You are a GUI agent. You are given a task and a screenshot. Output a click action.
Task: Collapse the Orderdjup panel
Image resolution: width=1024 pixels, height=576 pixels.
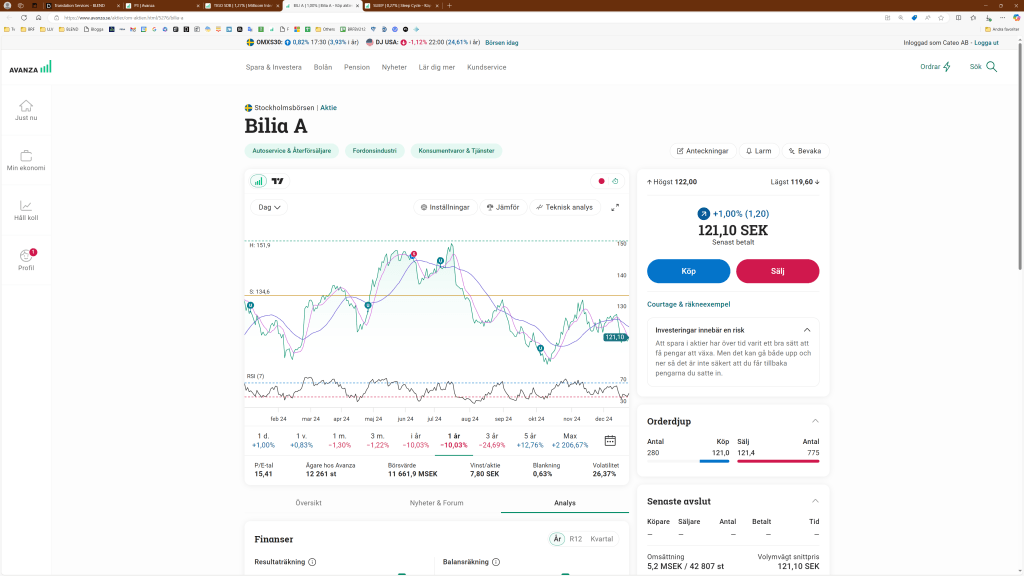815,421
